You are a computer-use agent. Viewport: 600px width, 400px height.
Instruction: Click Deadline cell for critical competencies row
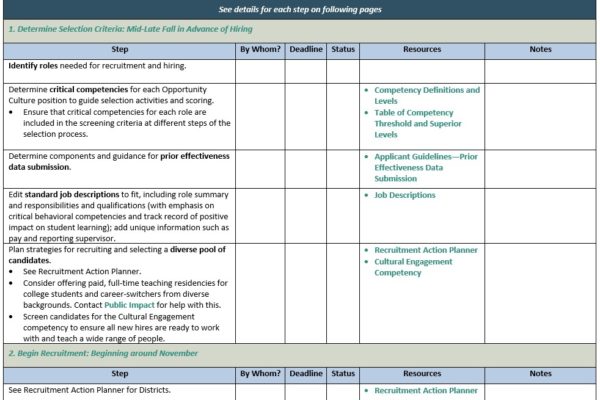(306, 116)
